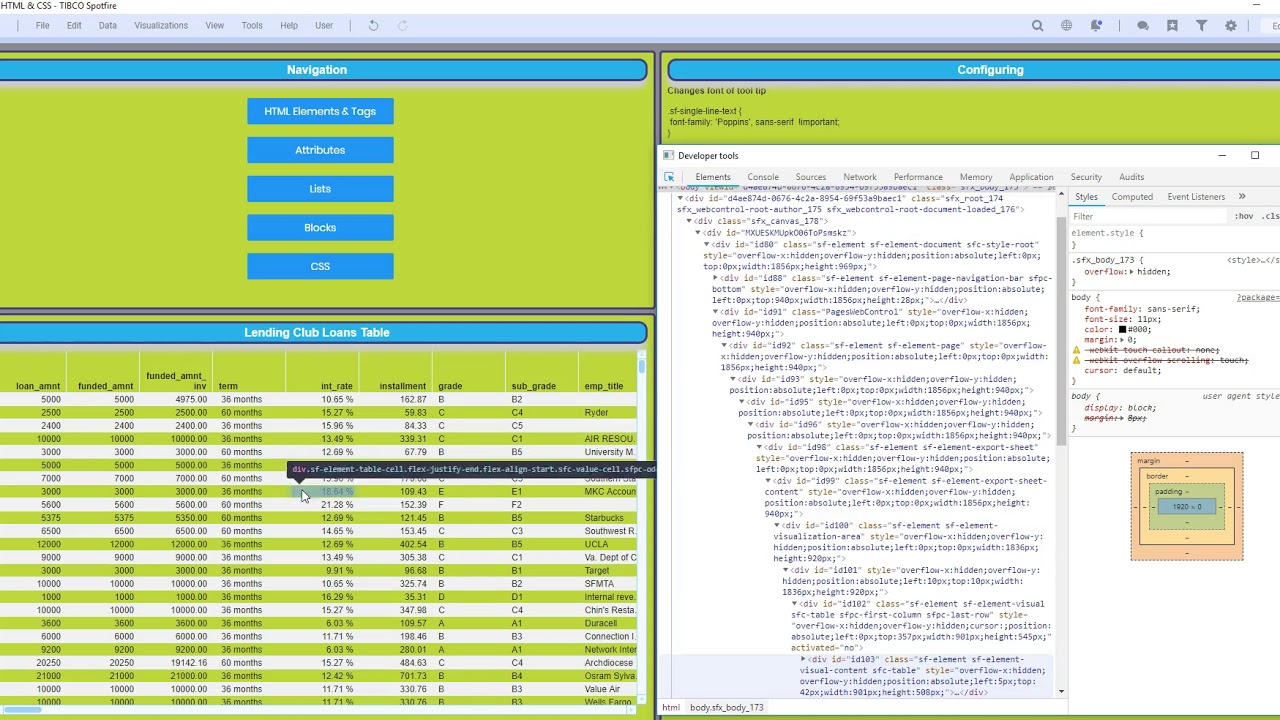
Task: Switch to the Sources tab
Action: click(811, 177)
